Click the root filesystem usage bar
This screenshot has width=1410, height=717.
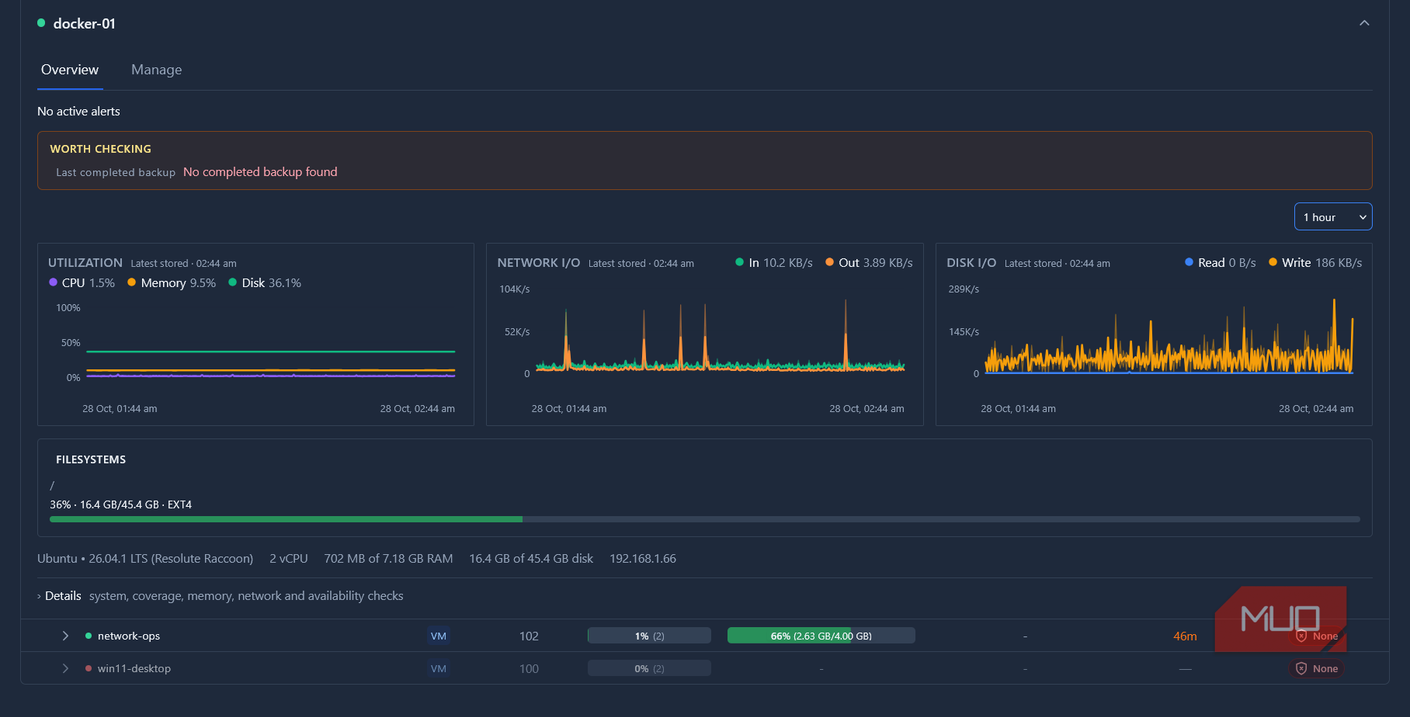[704, 519]
